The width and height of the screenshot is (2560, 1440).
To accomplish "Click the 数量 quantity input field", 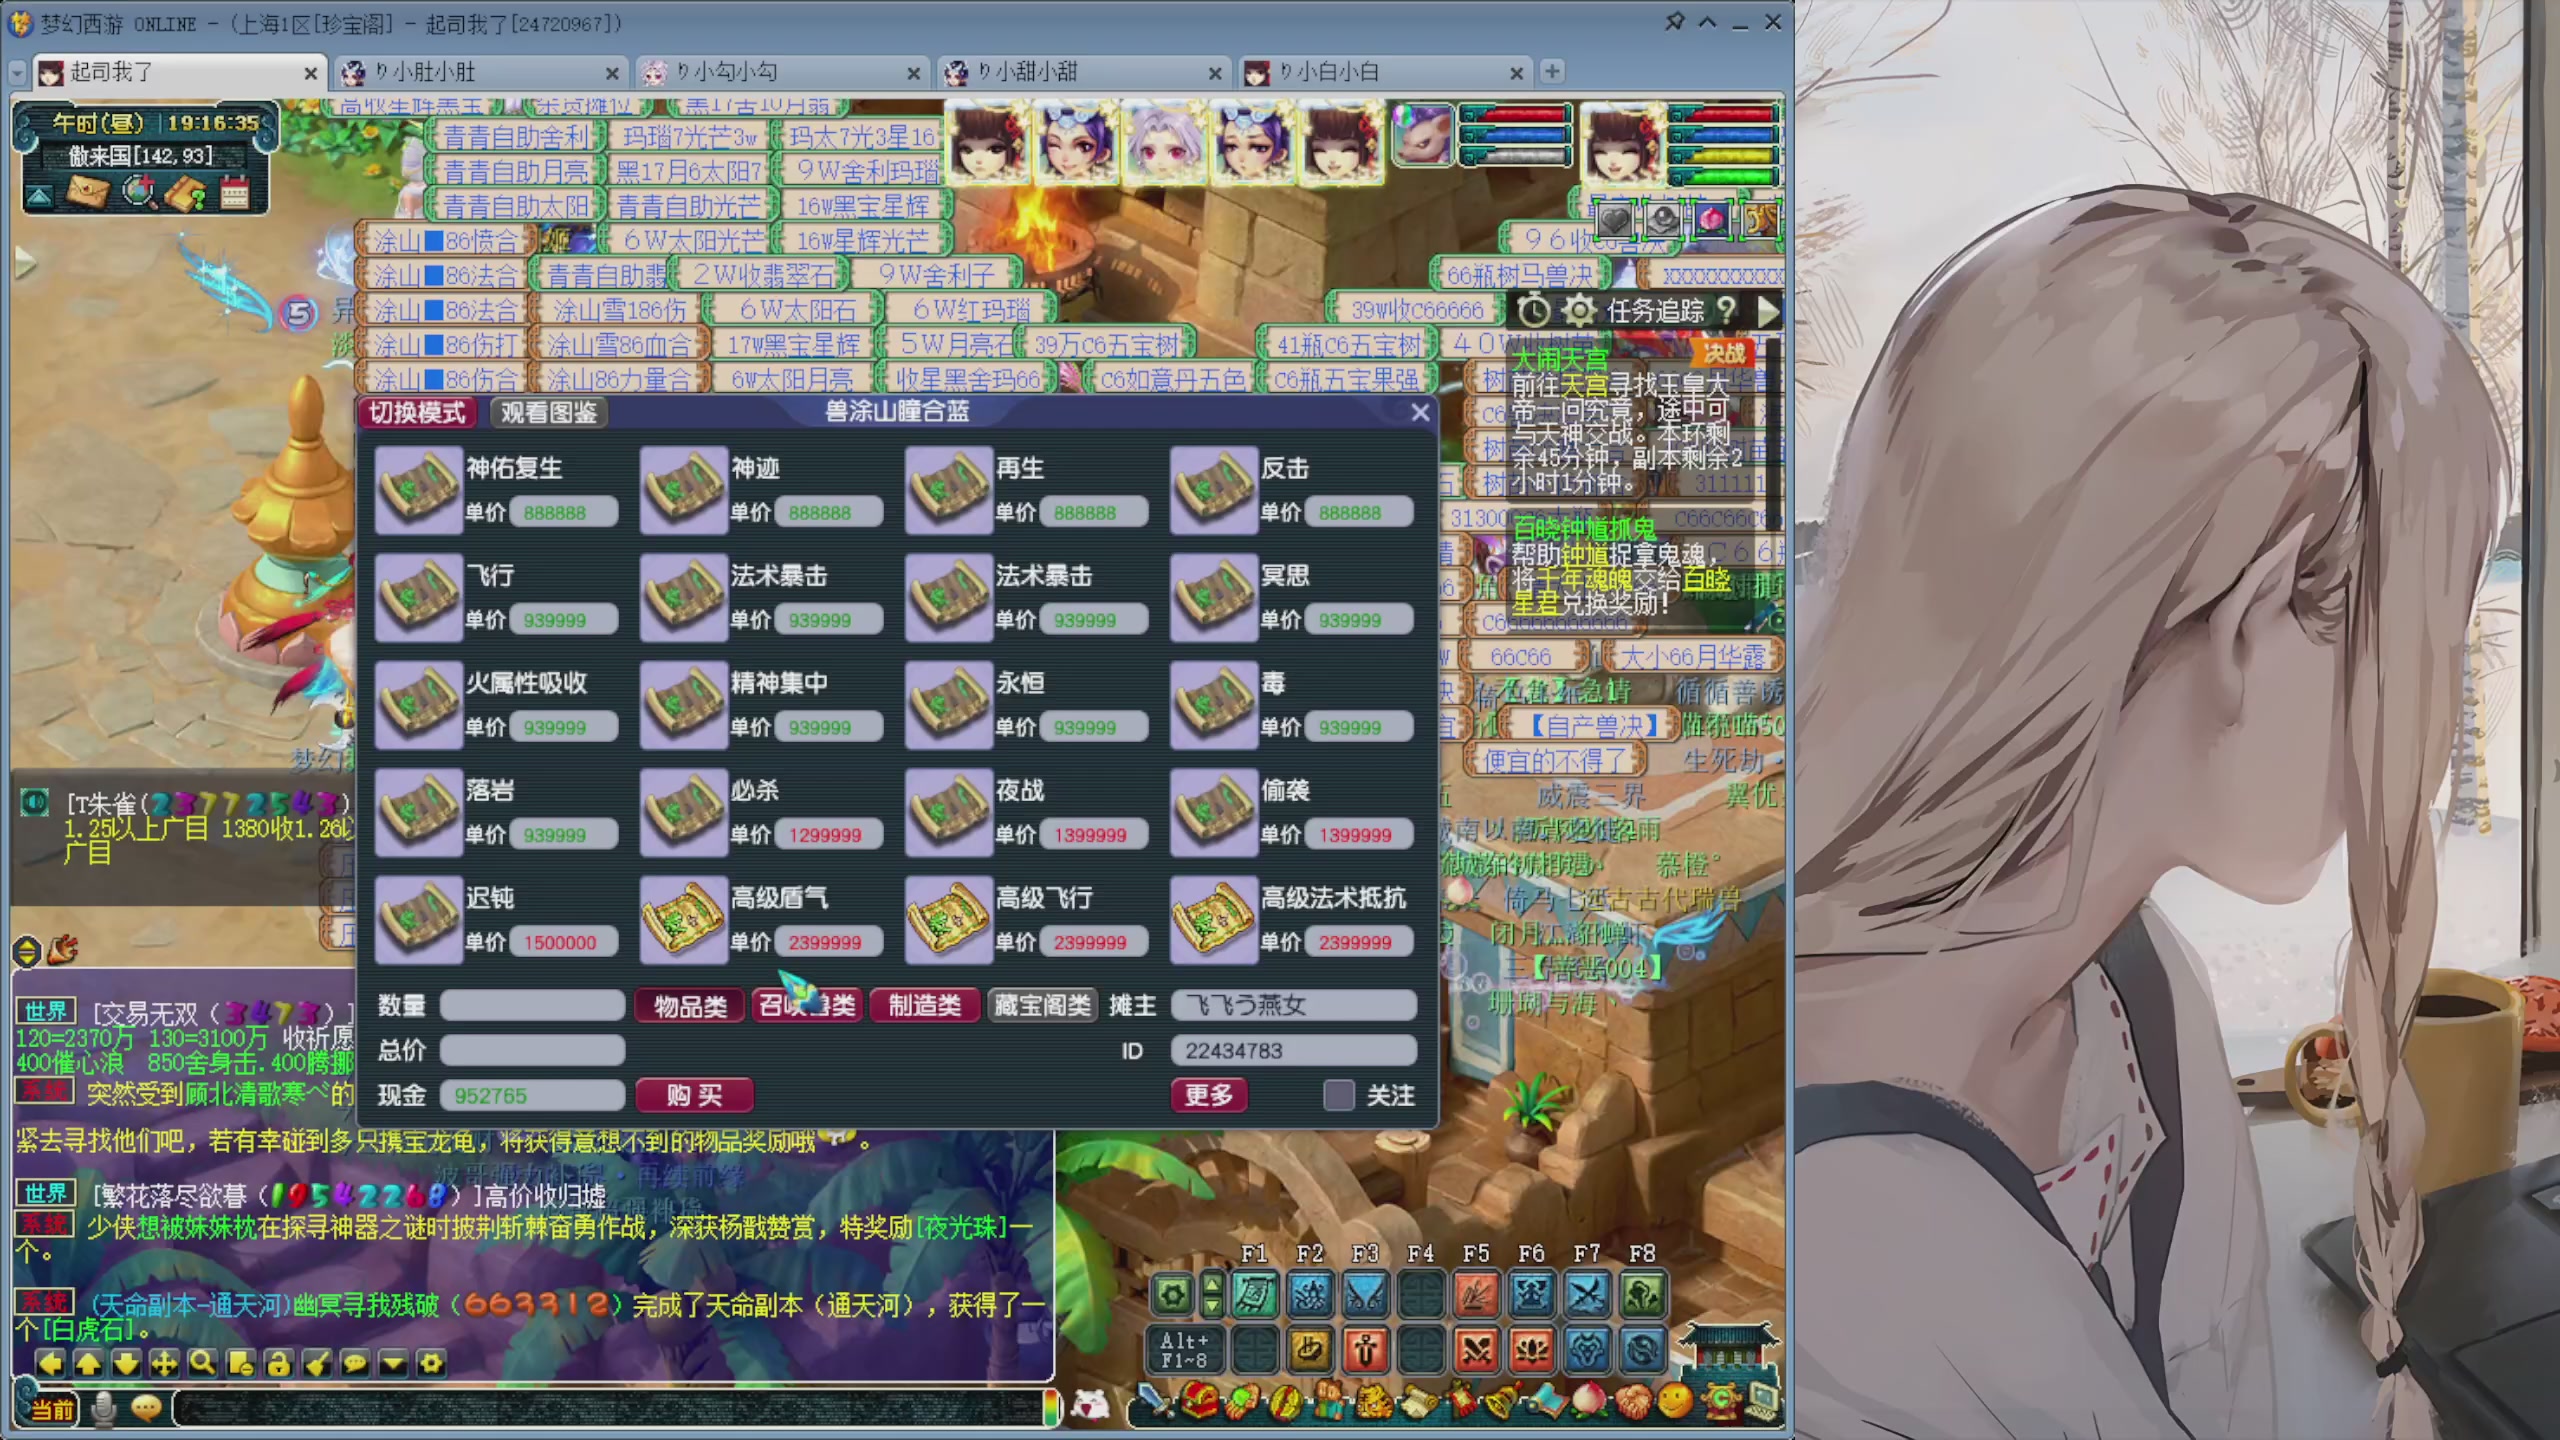I will (x=532, y=1005).
